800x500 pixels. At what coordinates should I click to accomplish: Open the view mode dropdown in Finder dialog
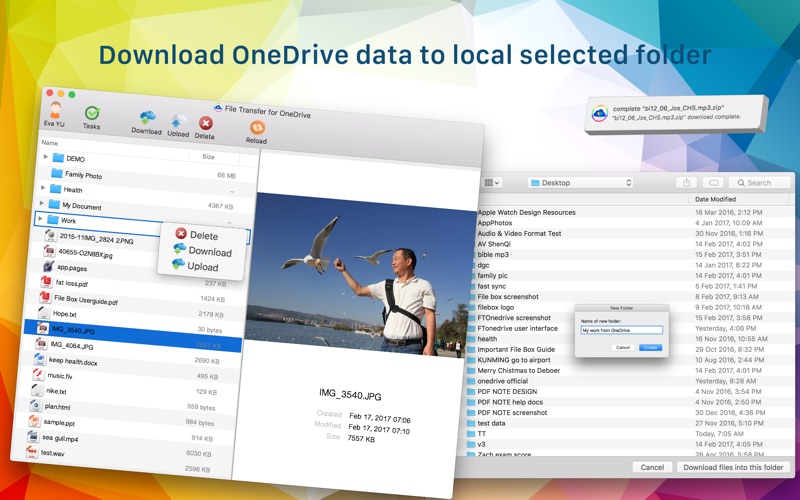[492, 183]
